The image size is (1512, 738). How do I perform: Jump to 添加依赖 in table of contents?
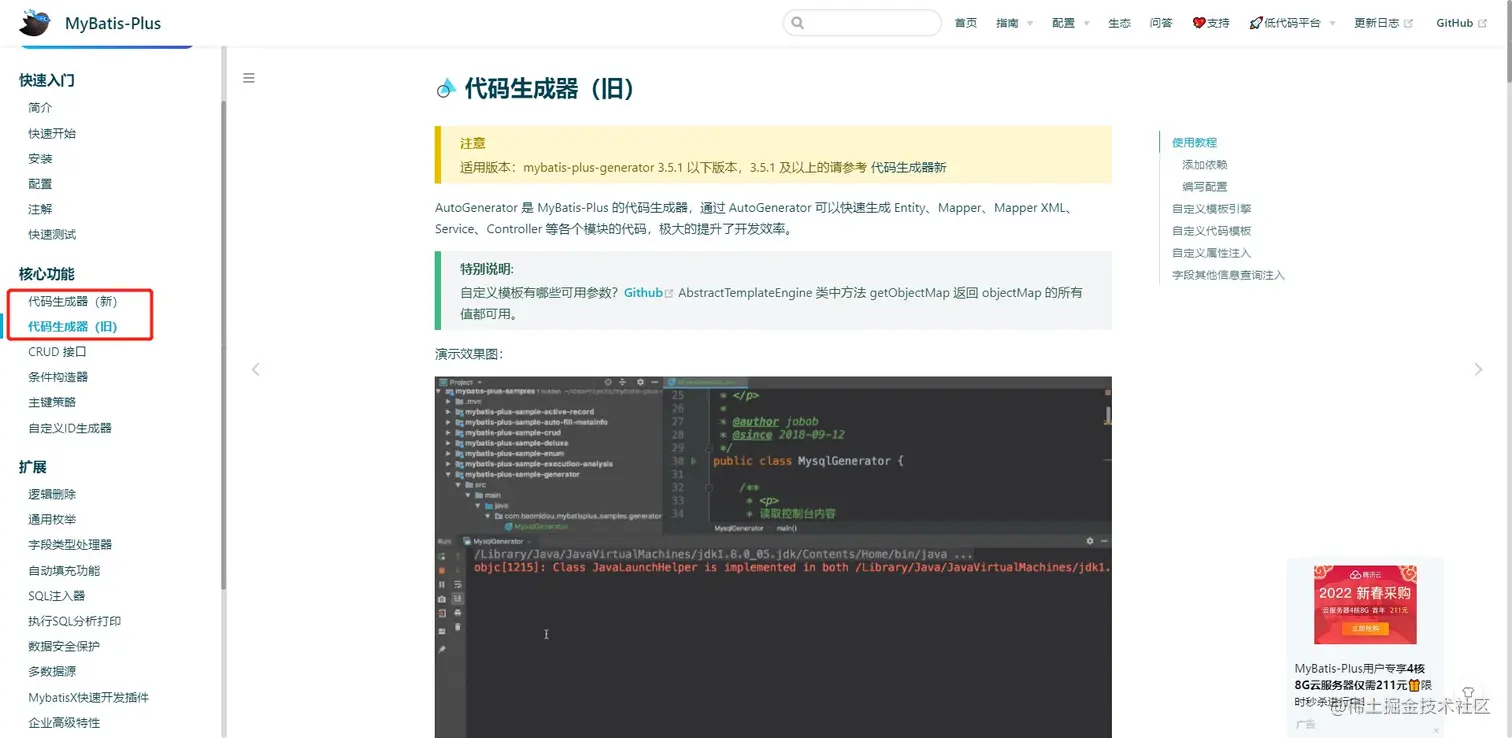(1205, 165)
